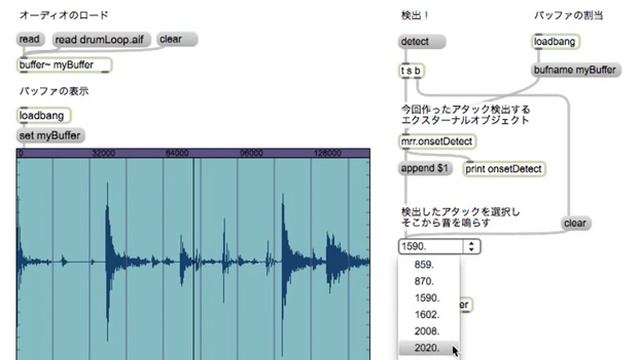This screenshot has height=360, width=640.
Task: Select the 'print onsetDetect' object
Action: tap(504, 169)
